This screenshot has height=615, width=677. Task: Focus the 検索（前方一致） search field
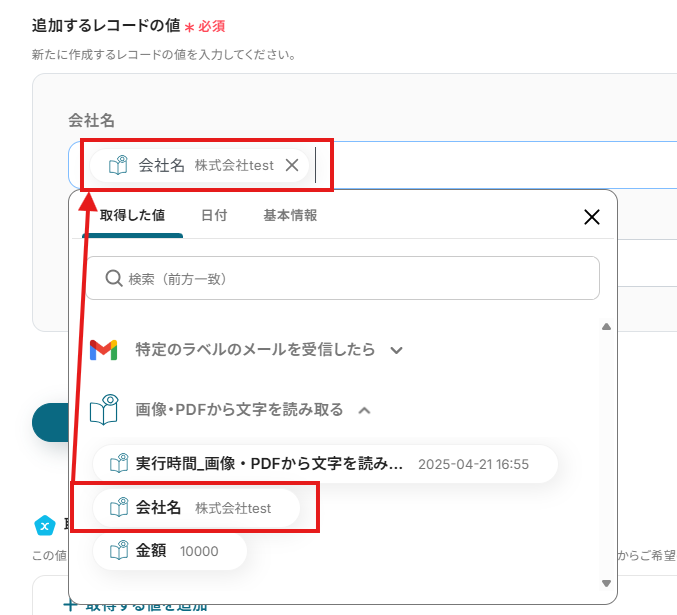[343, 278]
